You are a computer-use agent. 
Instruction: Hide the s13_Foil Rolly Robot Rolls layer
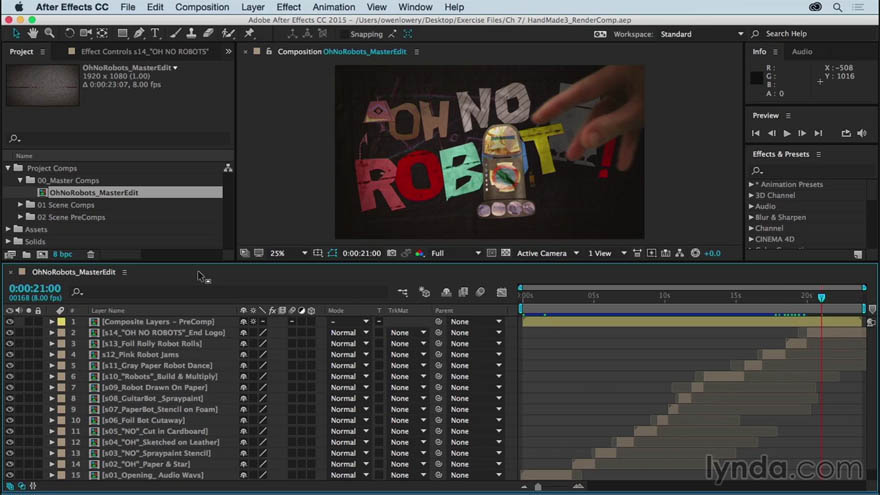click(x=10, y=343)
